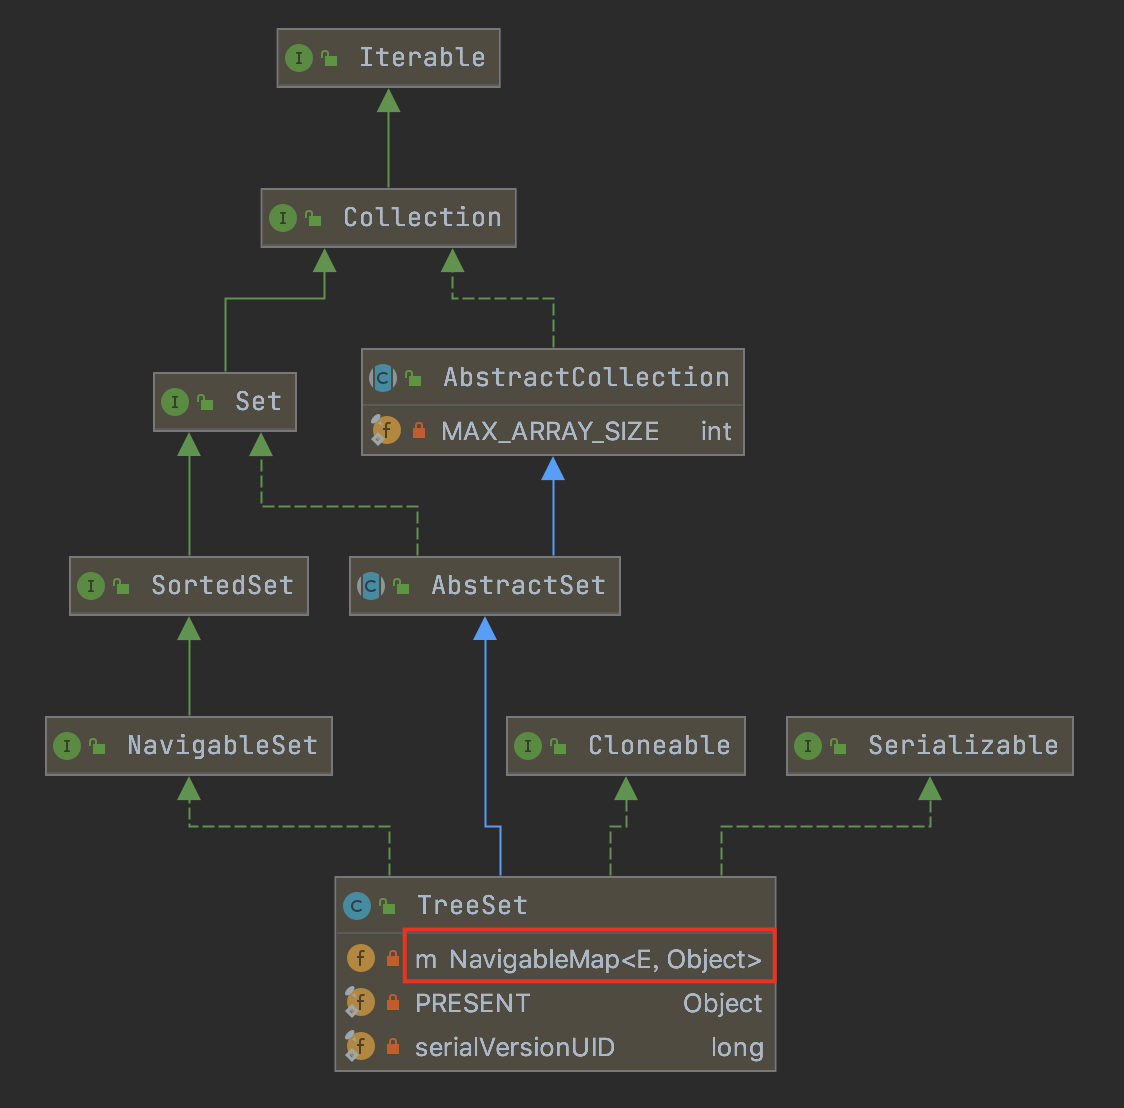The height and width of the screenshot is (1108, 1124).
Task: Select the class icon on AbstractSet node
Action: click(x=371, y=586)
